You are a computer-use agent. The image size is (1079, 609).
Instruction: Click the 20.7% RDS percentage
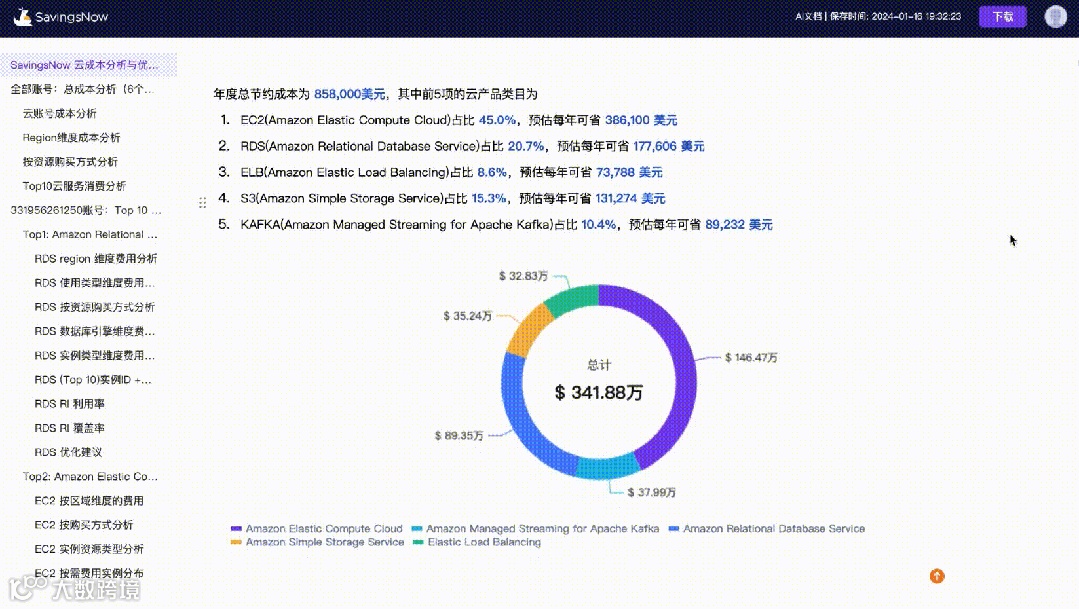click(x=526, y=146)
